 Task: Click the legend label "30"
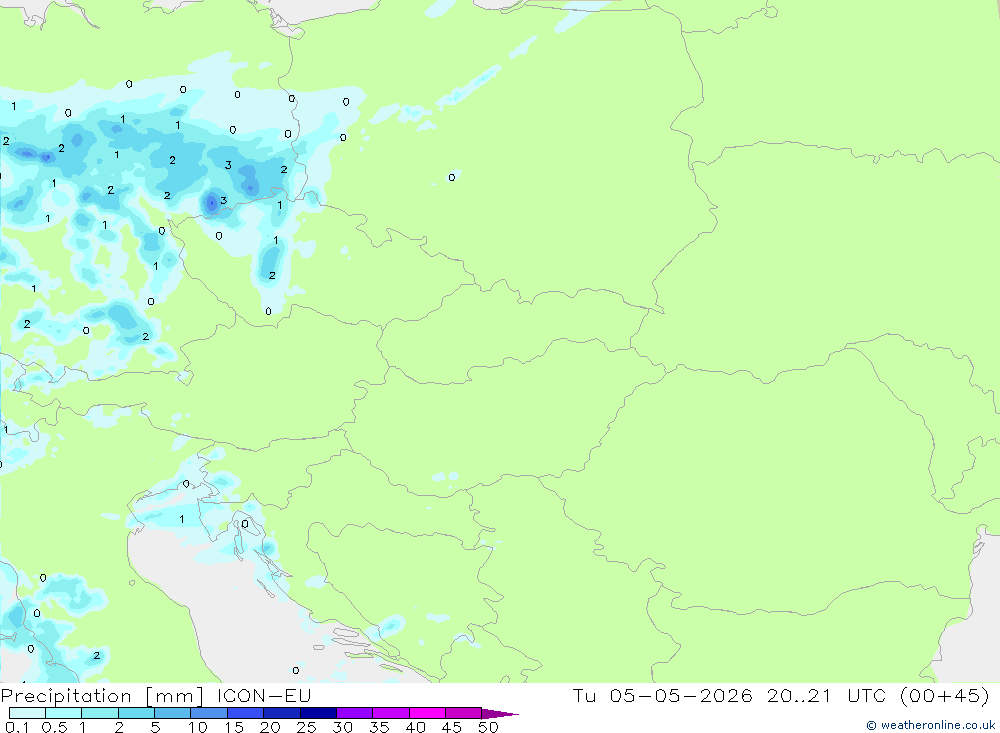[x=342, y=727]
